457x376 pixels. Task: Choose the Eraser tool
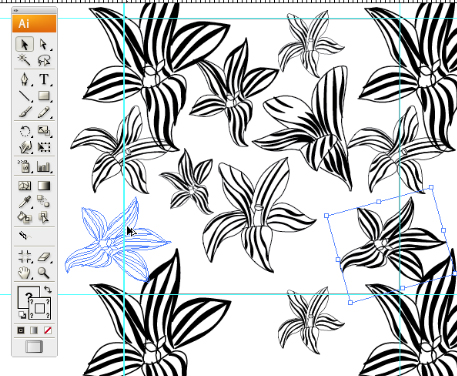point(44,256)
